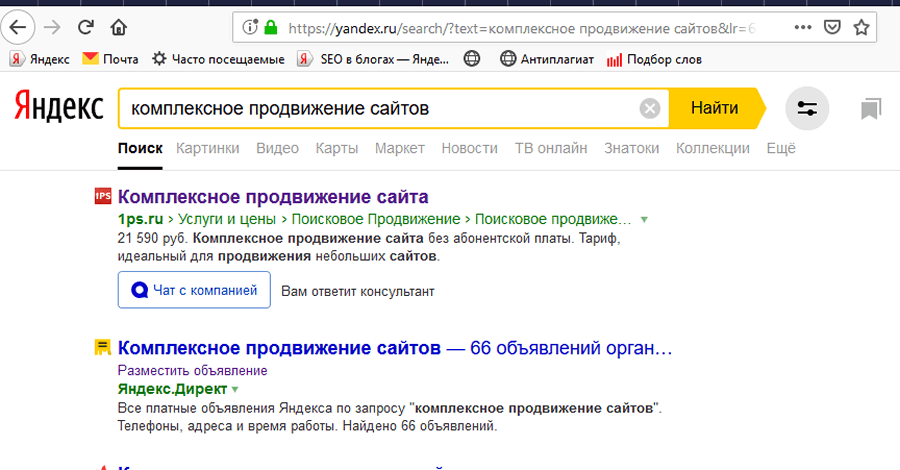Switch to the ТВ онлайн tab
The width and height of the screenshot is (900, 470).
tap(551, 148)
